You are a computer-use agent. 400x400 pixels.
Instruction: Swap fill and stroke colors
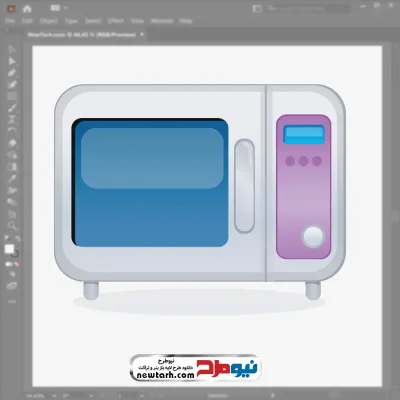click(17, 239)
